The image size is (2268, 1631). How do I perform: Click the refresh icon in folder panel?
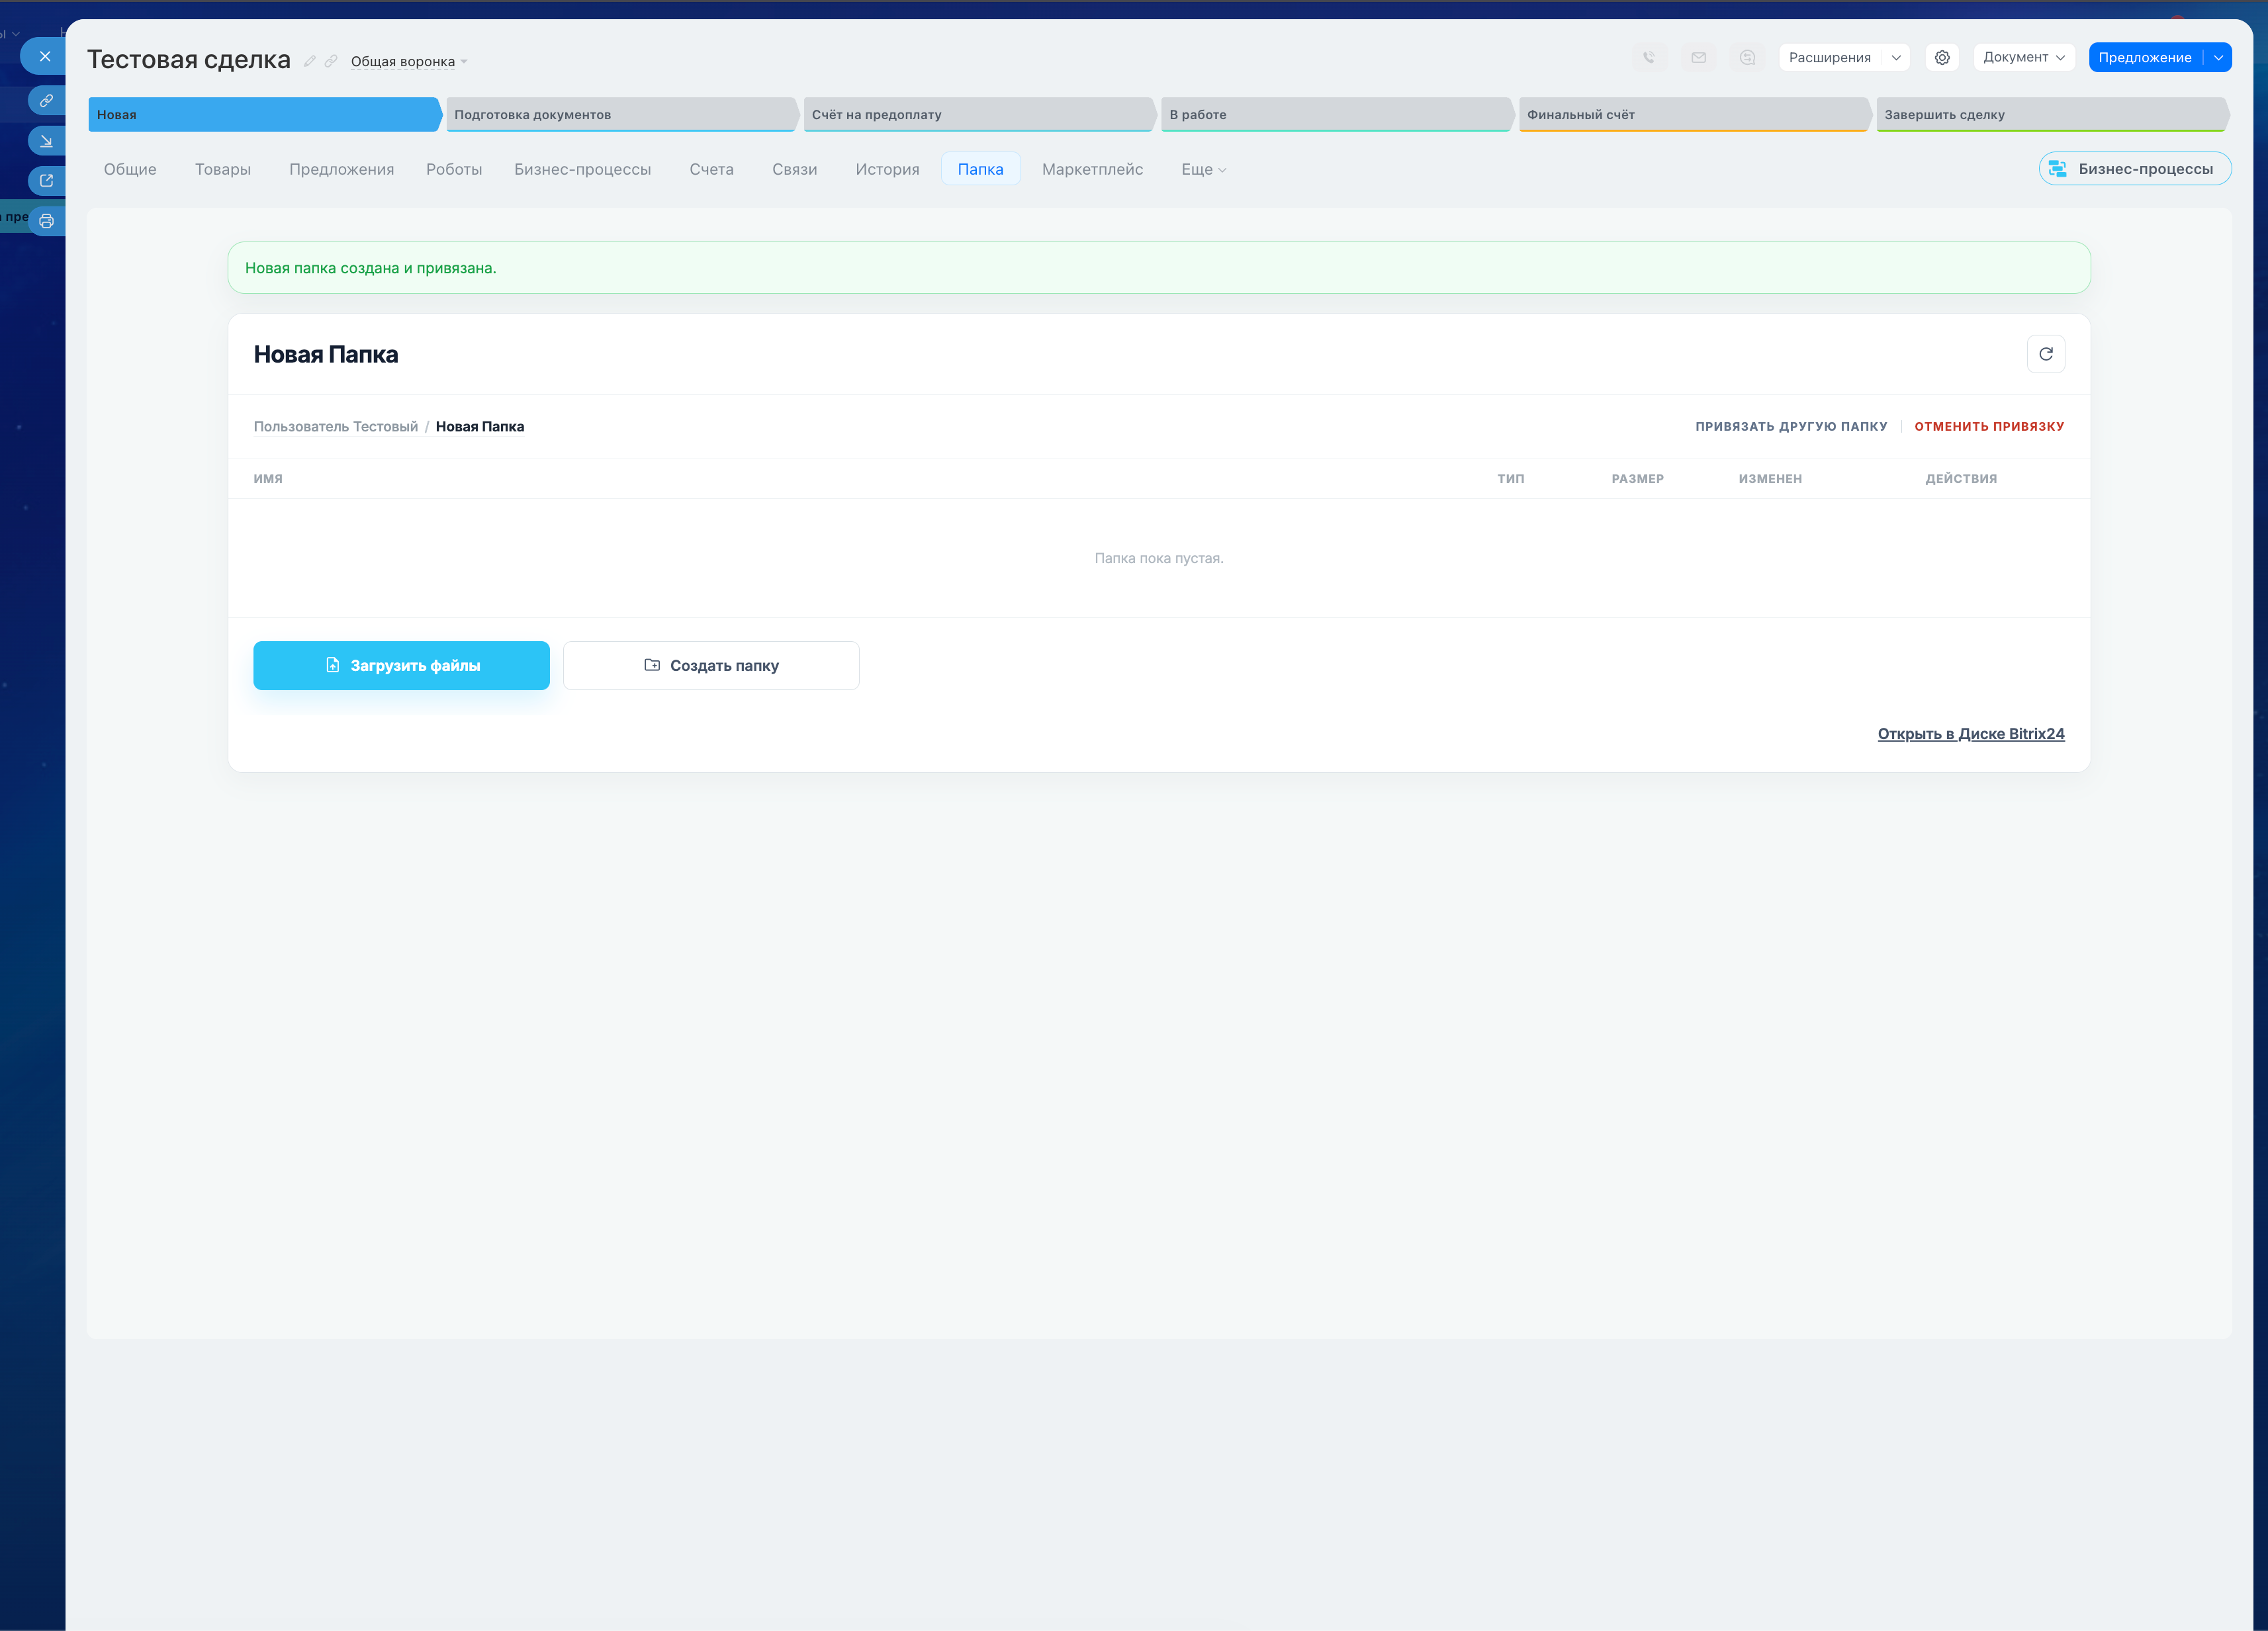point(2045,354)
